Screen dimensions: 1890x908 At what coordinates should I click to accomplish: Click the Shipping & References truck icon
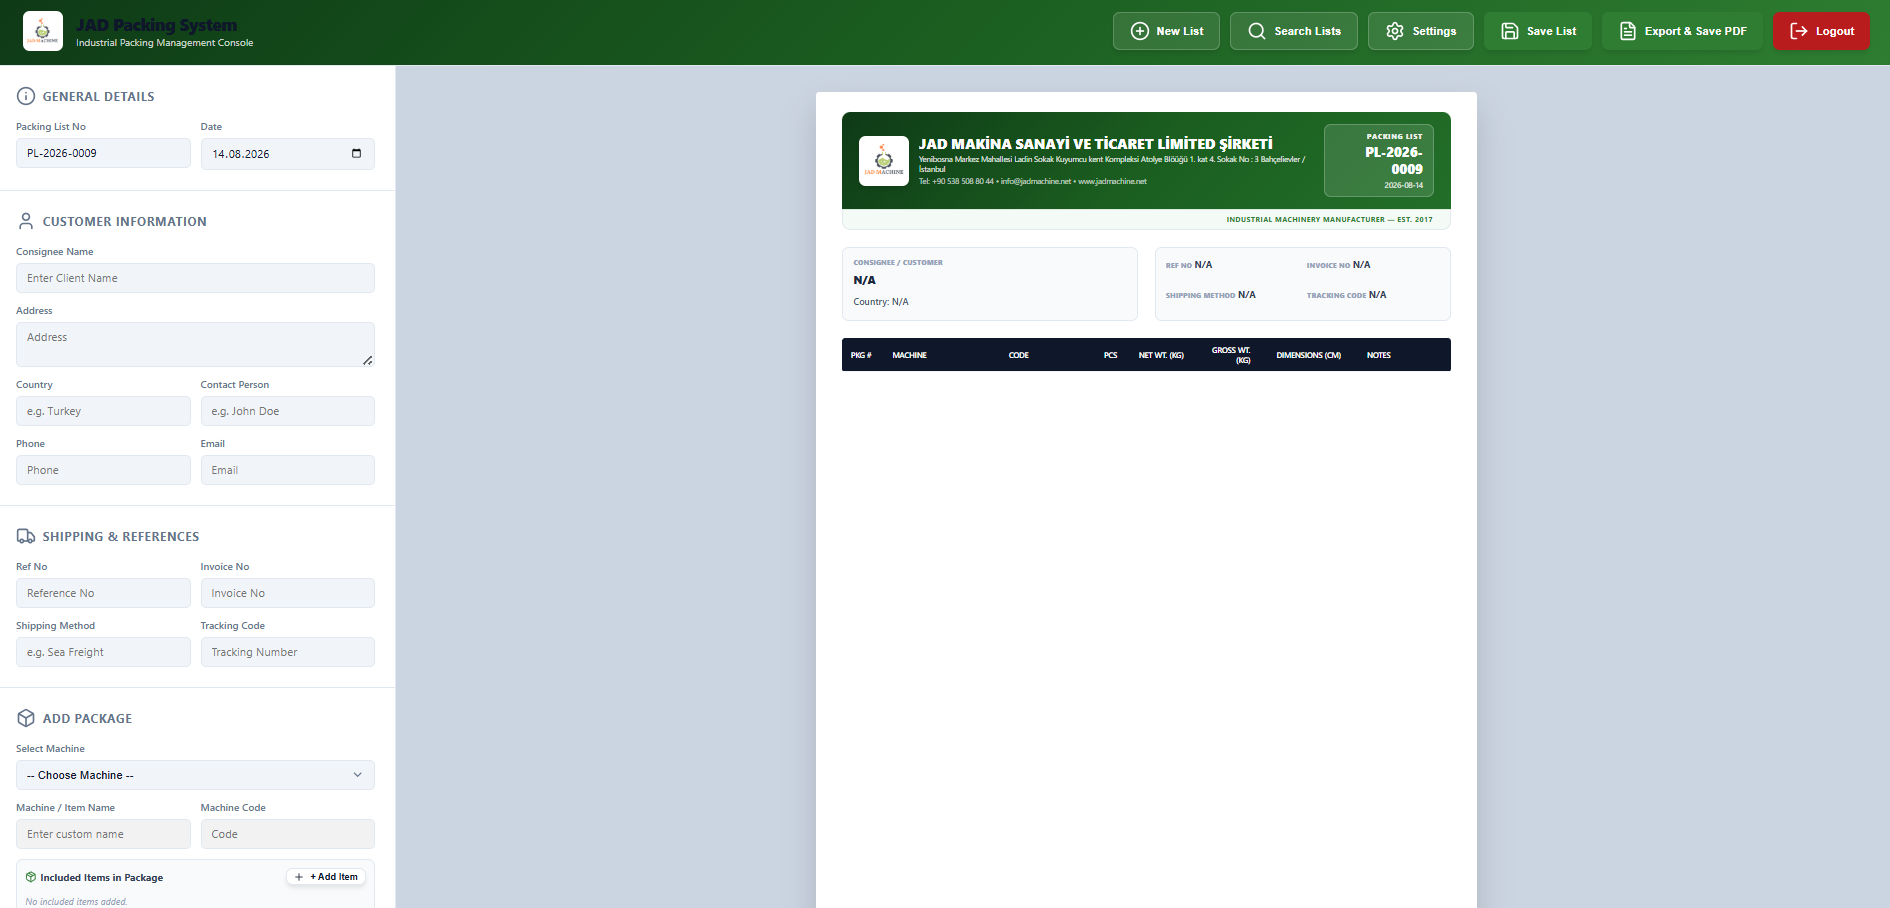(x=26, y=536)
